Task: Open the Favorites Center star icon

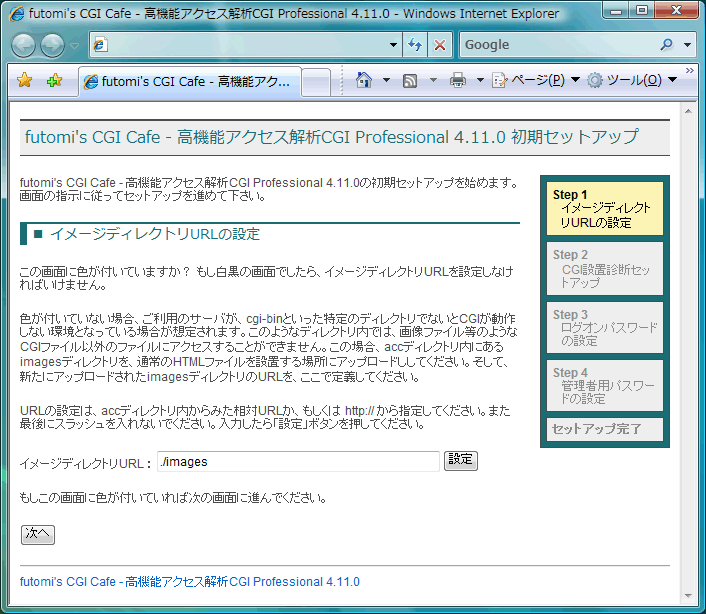Action: pos(24,81)
